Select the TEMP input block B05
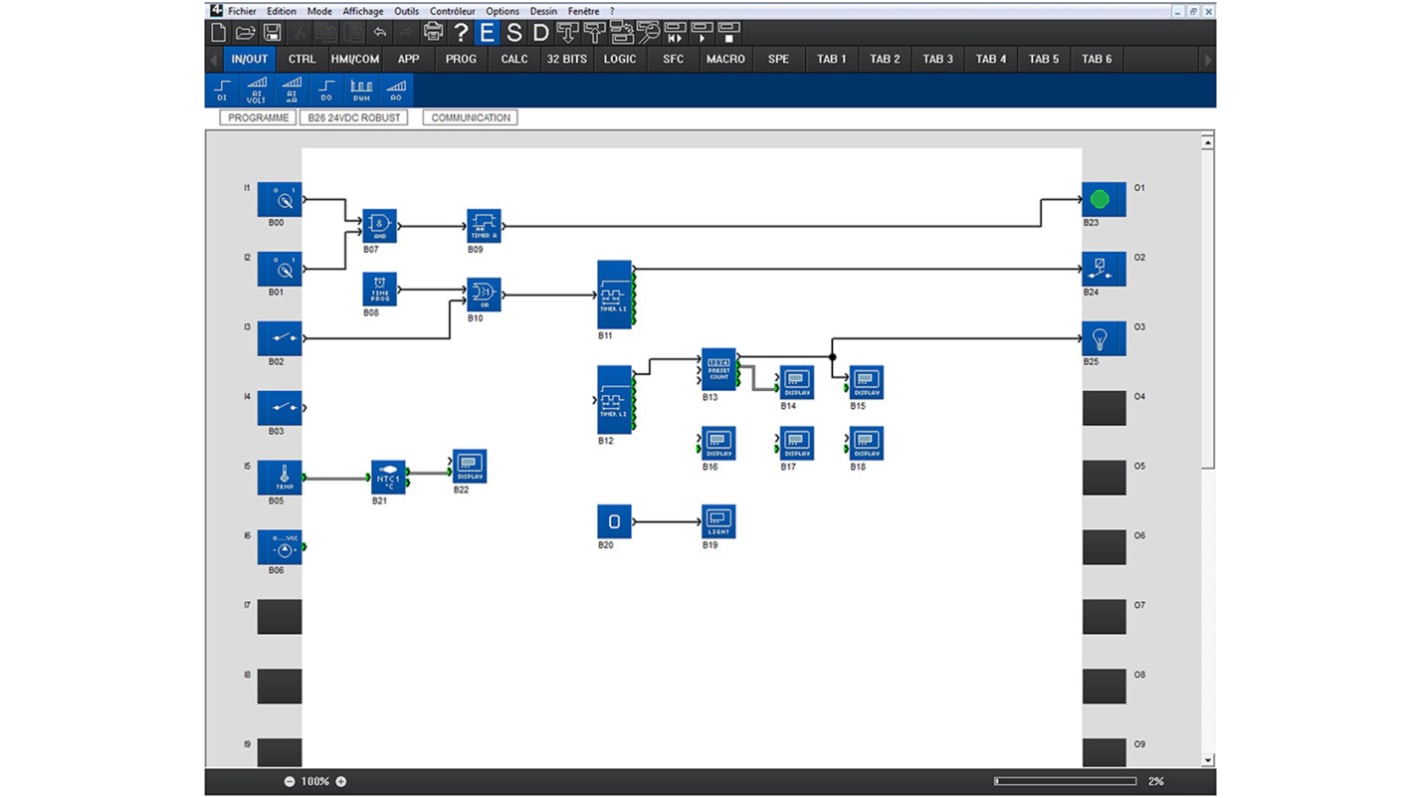1420x798 pixels. pos(280,477)
